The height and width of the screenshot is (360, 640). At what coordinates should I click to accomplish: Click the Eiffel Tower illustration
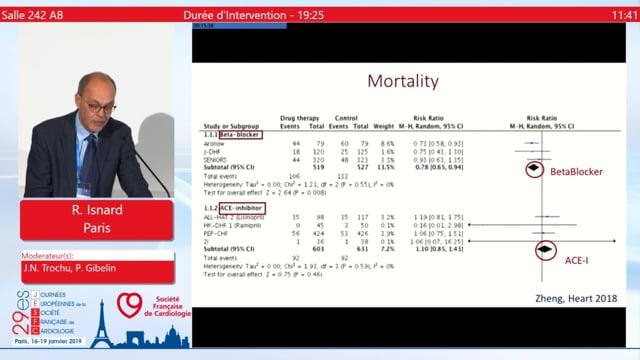tap(102, 324)
